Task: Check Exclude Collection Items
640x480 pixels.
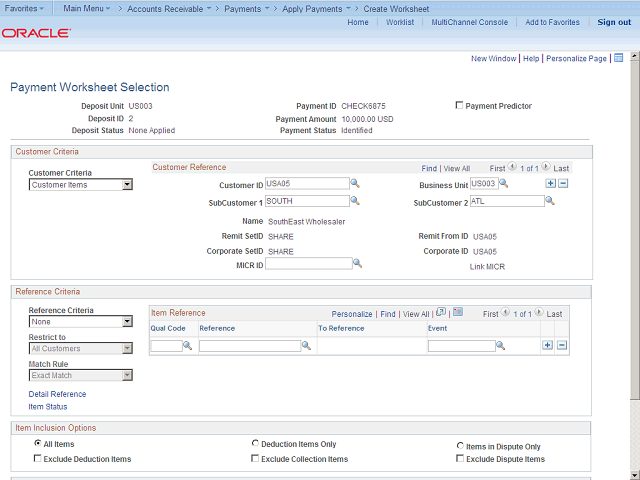Action: 256,459
